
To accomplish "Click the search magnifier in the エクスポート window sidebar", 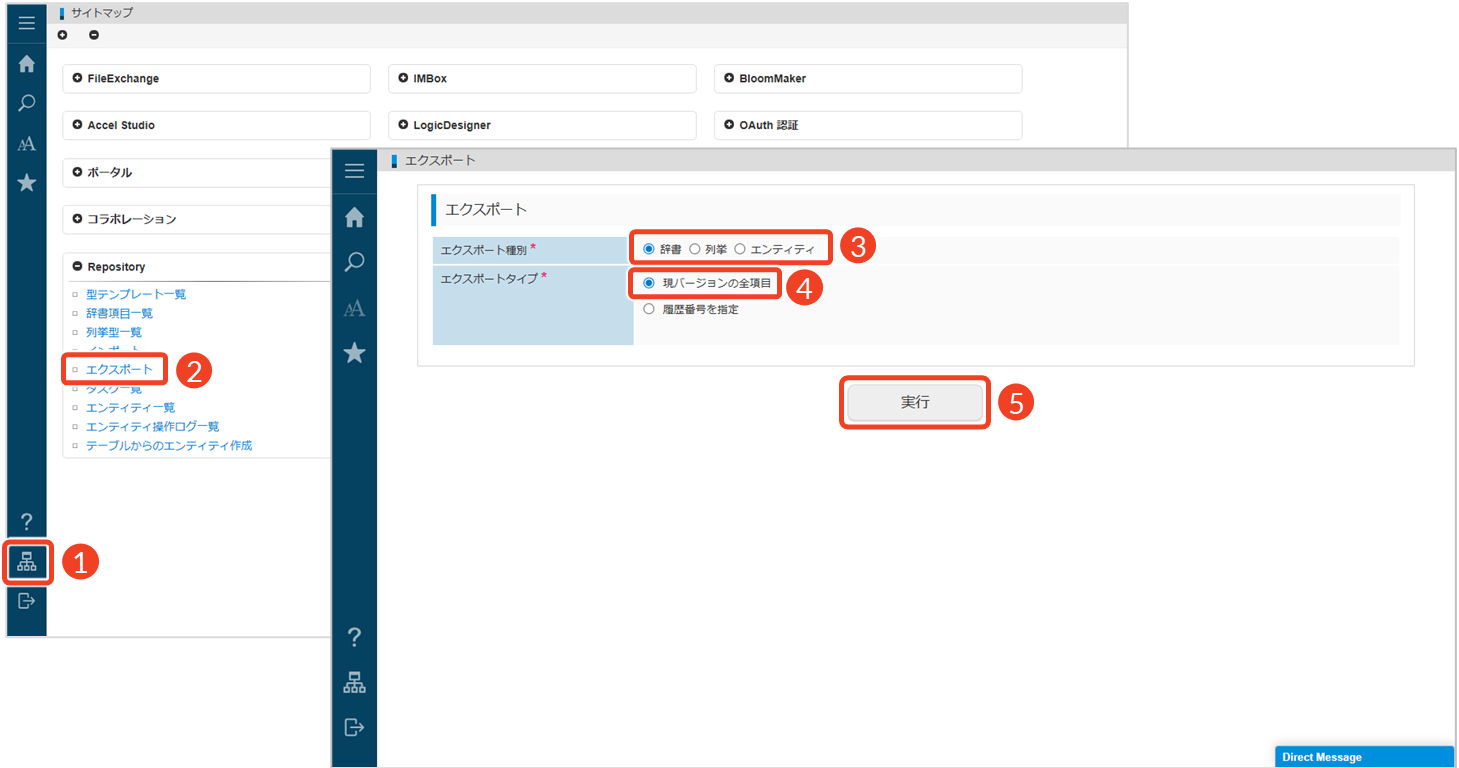I will [354, 262].
